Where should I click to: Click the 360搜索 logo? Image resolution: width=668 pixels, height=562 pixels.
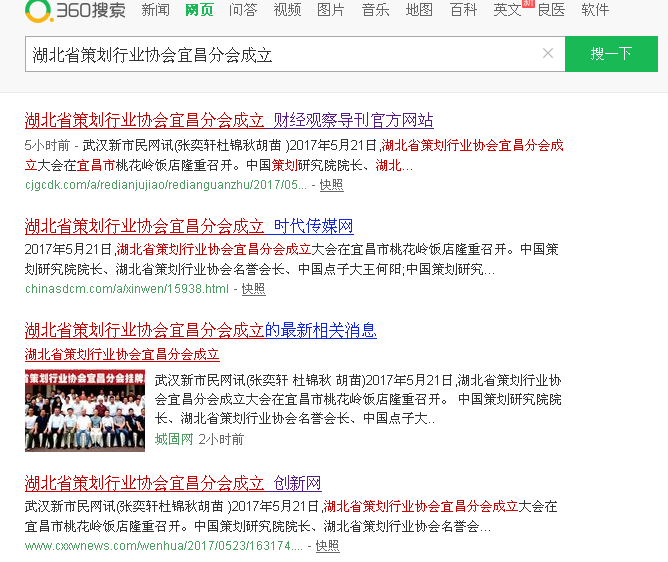pyautogui.click(x=75, y=11)
